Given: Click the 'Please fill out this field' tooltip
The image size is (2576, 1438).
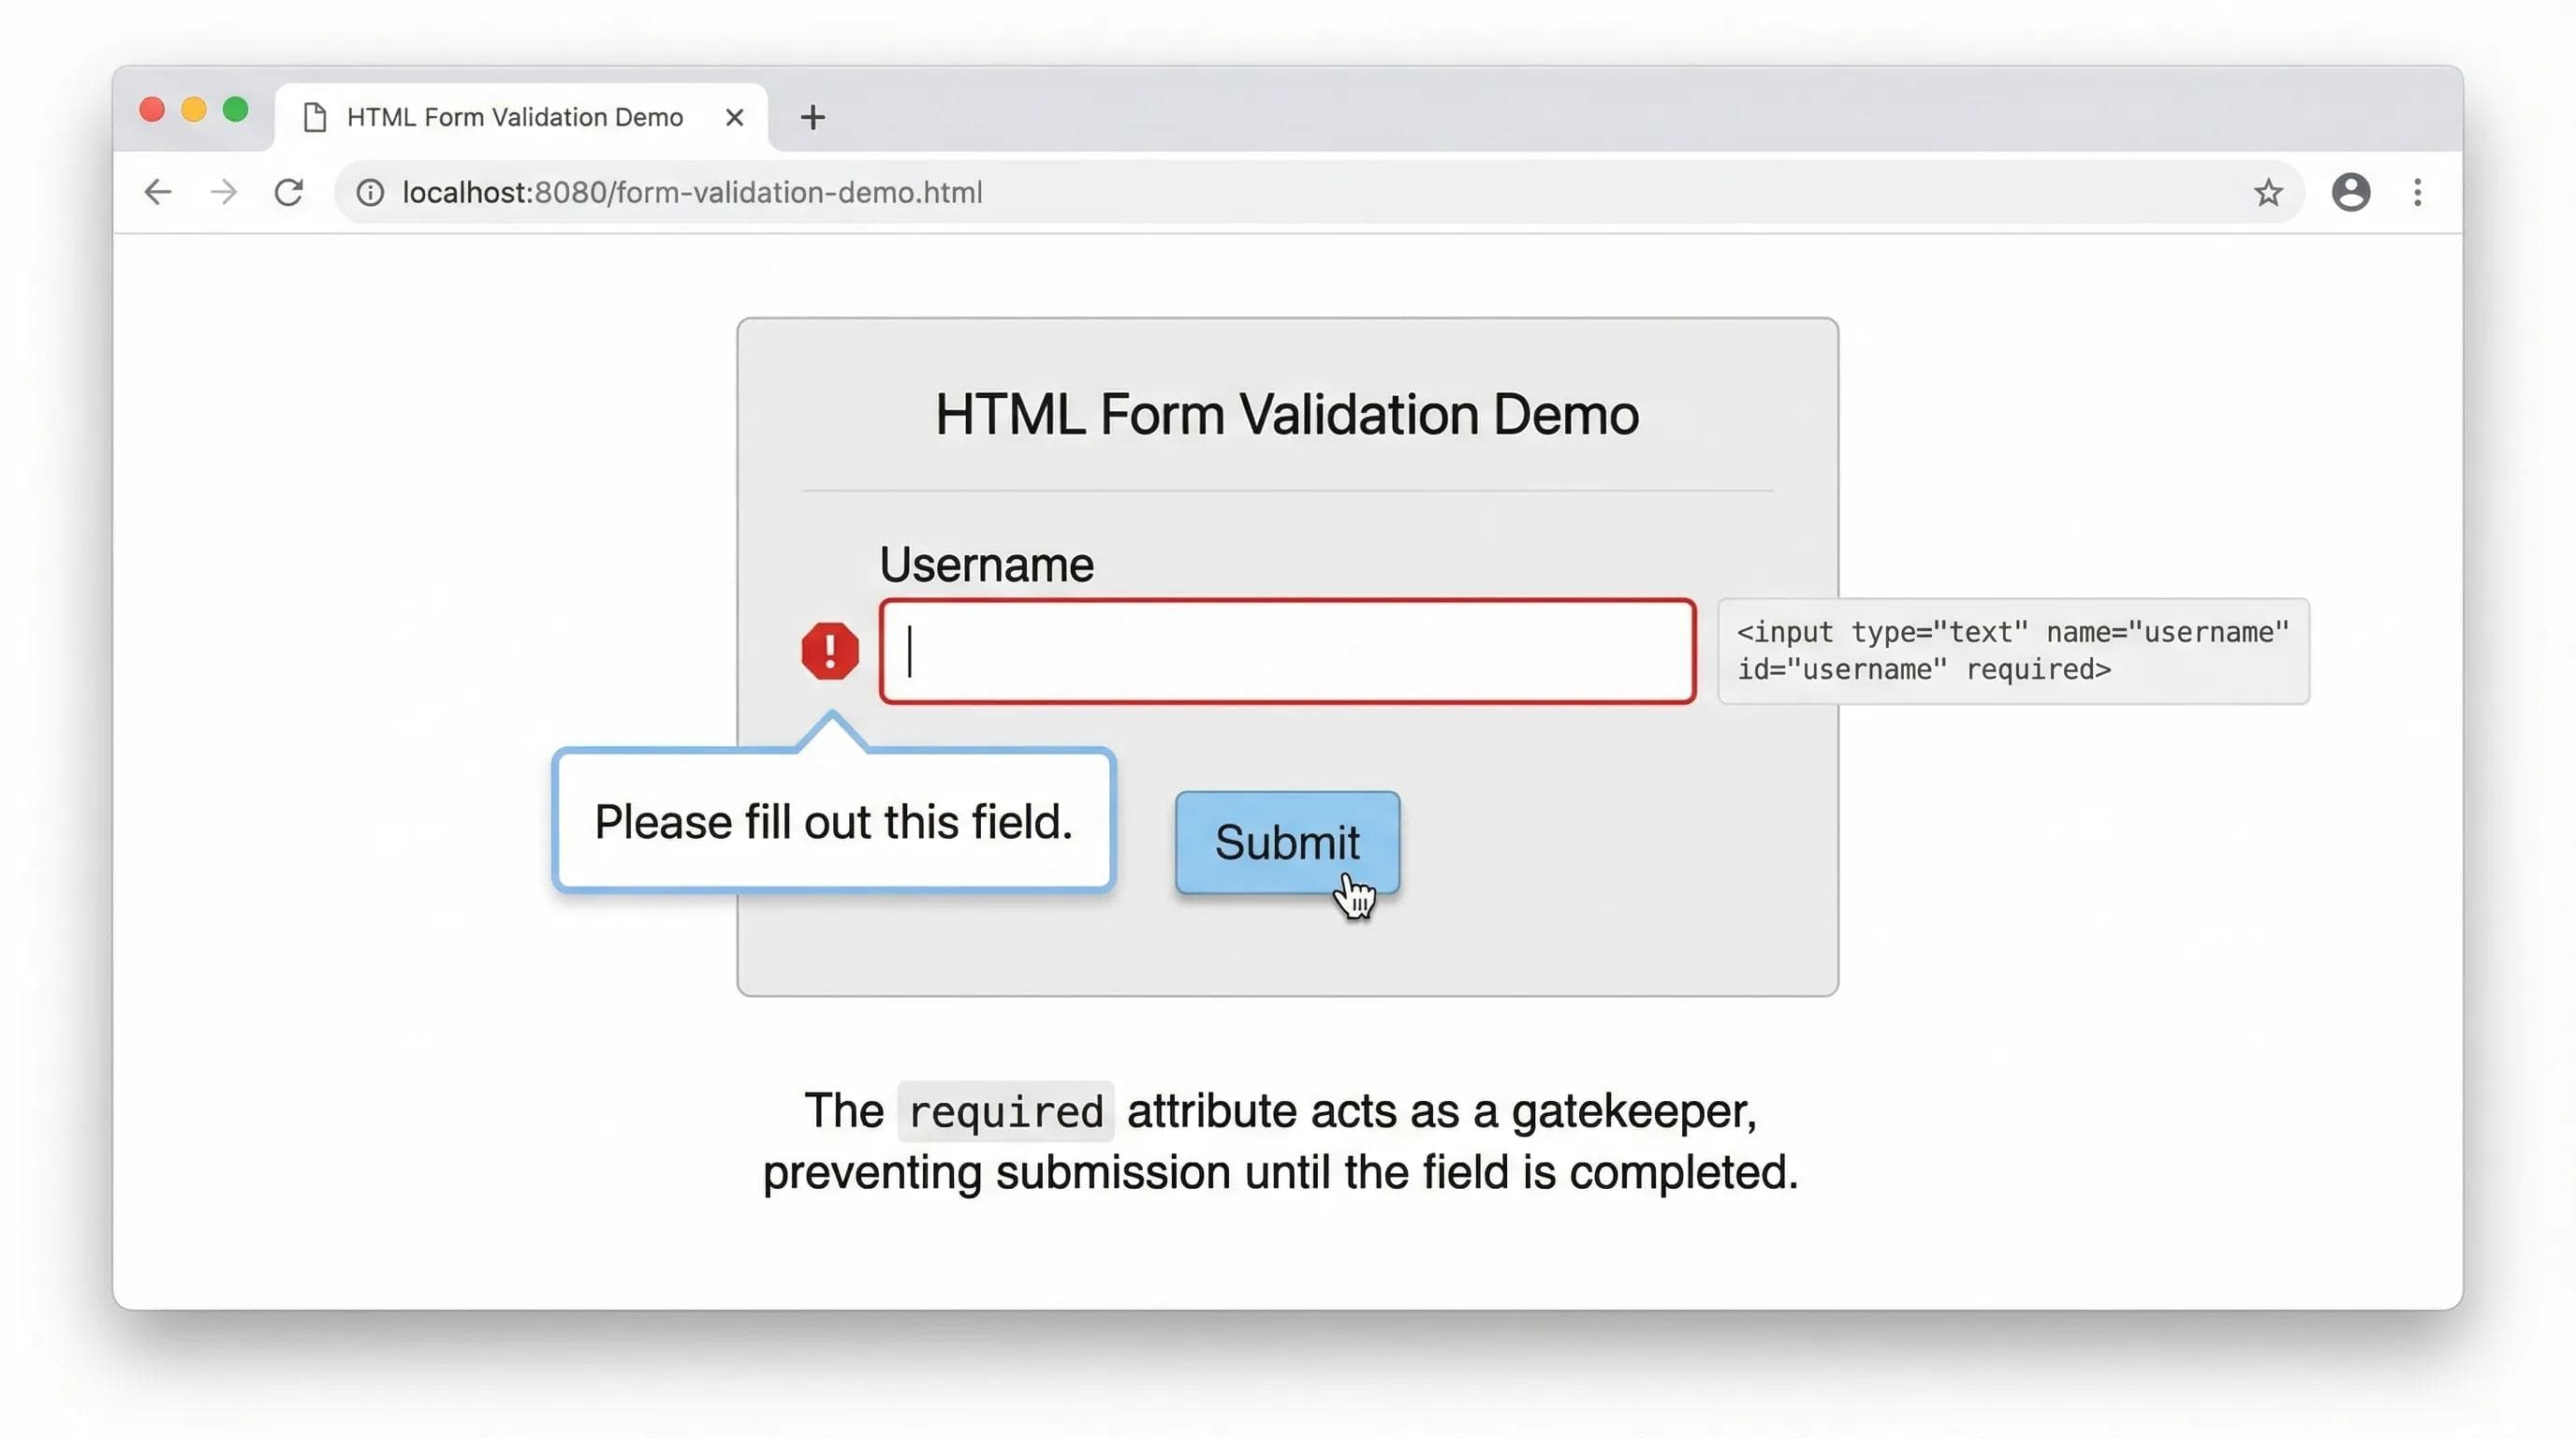Looking at the screenshot, I should pyautogui.click(x=833, y=821).
